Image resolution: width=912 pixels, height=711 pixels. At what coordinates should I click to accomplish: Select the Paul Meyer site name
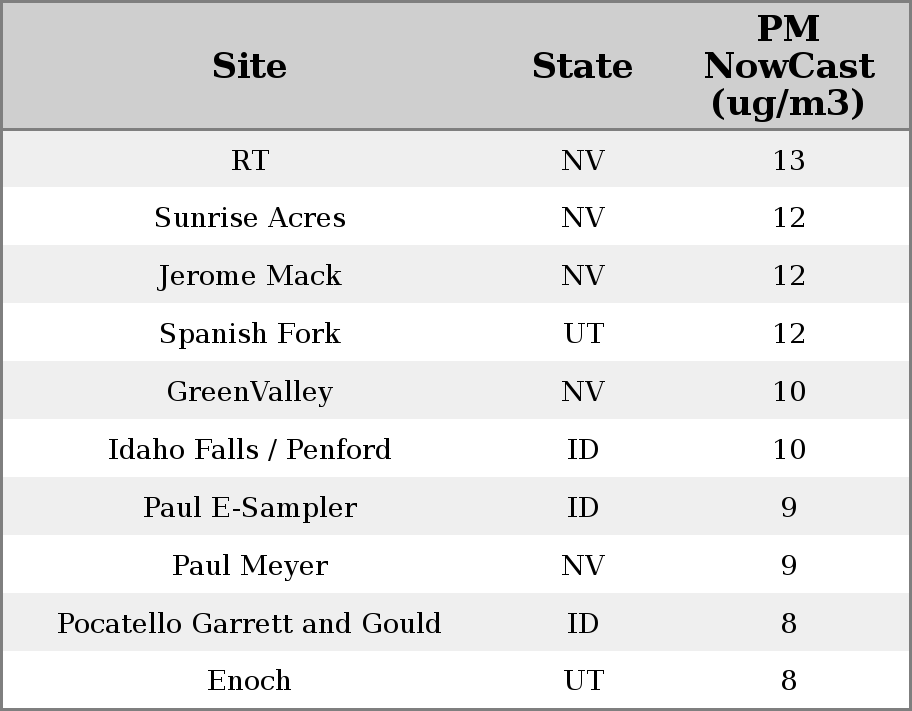pos(250,566)
